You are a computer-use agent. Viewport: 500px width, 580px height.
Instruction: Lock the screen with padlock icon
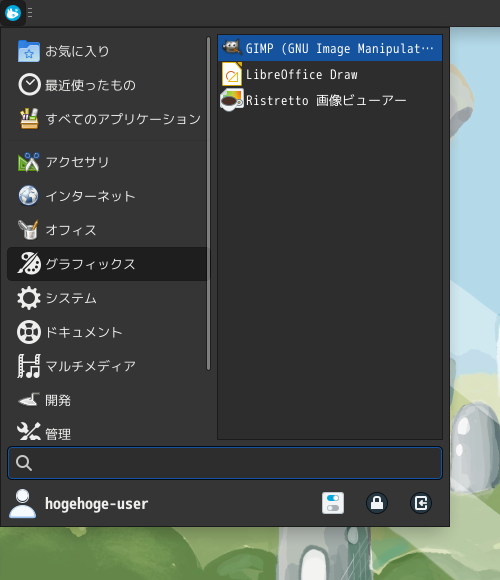point(377,503)
